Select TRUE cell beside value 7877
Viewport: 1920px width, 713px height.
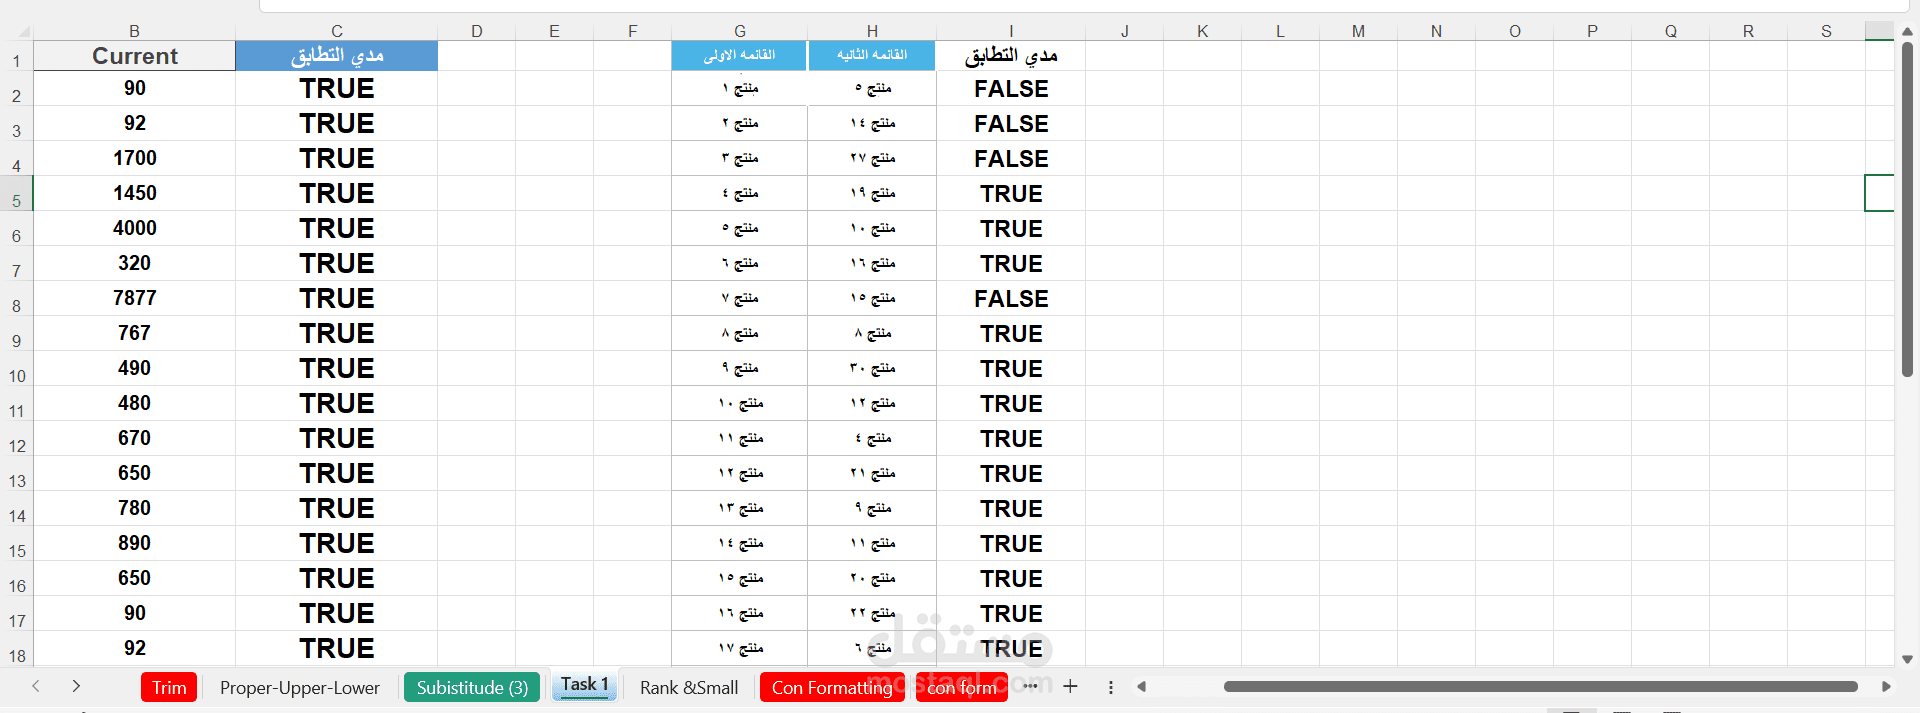[337, 298]
